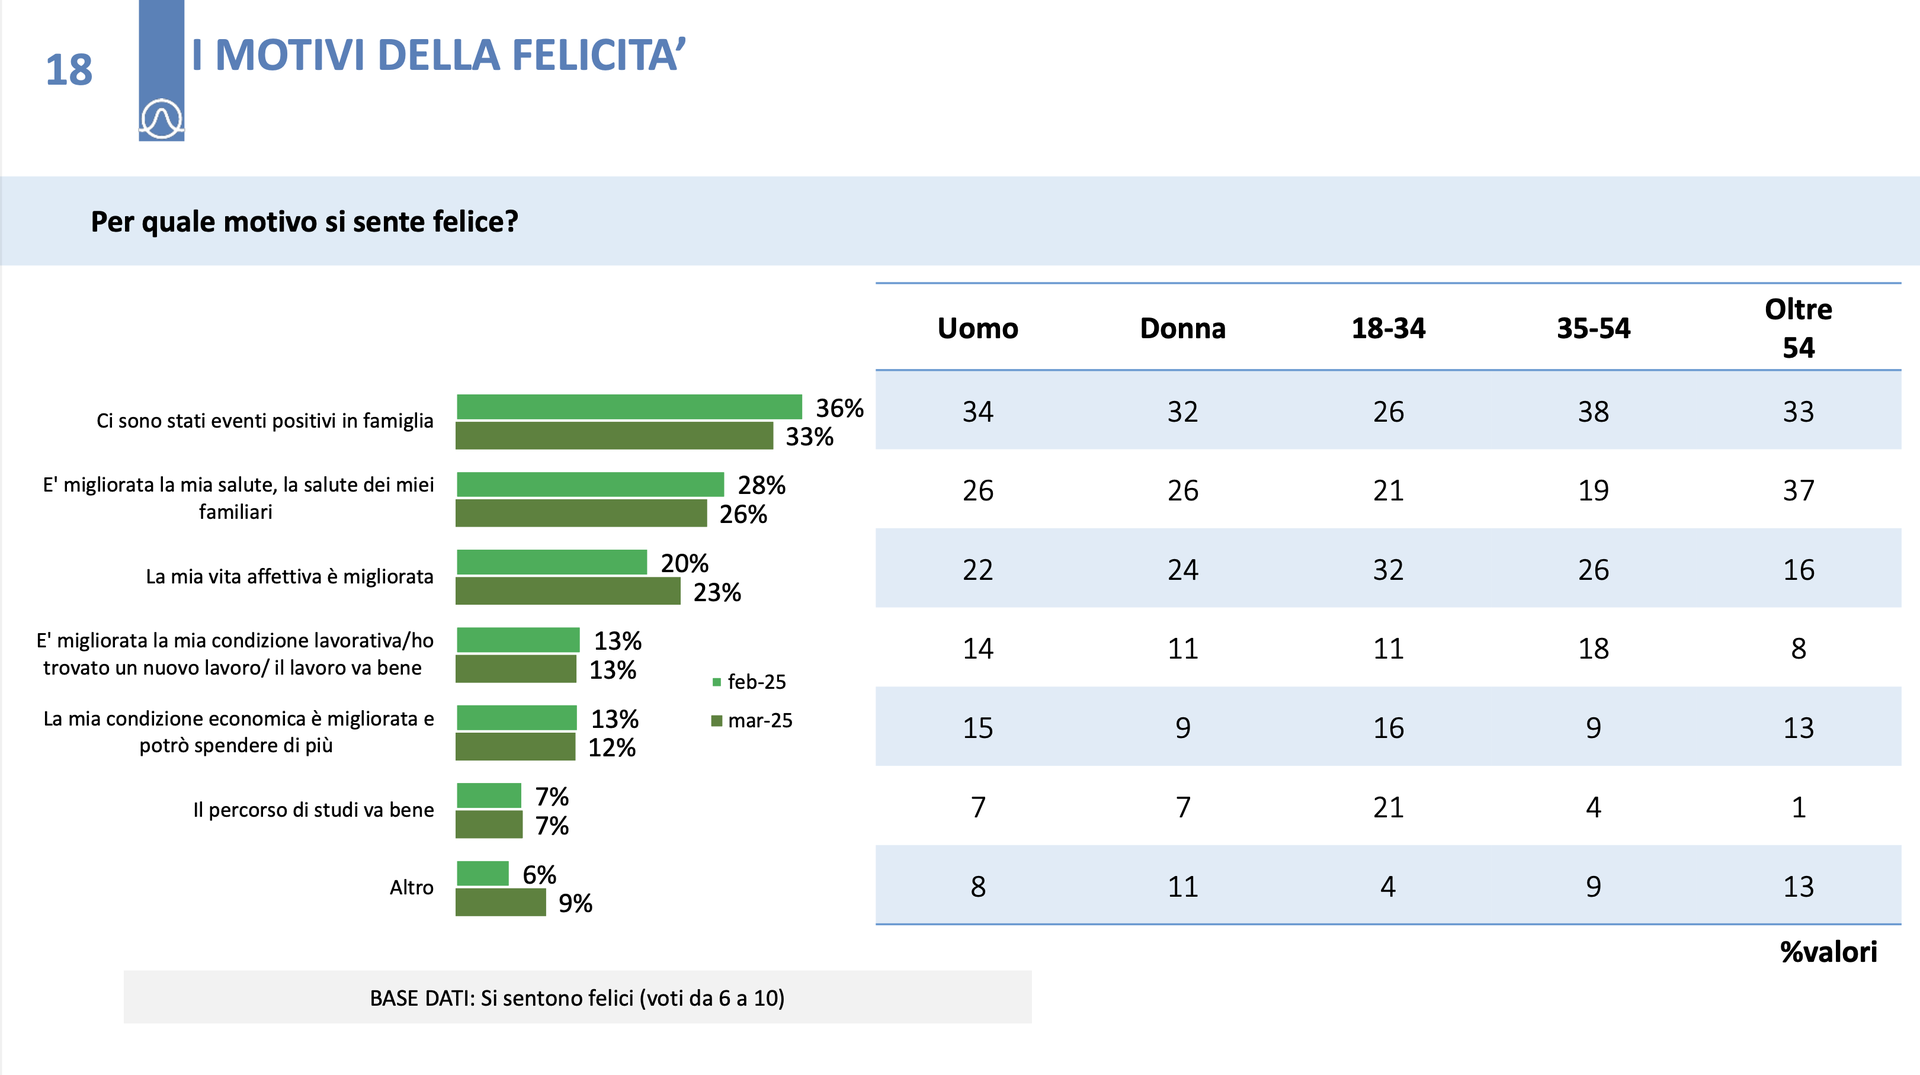Select the Altro 9% bar
The height and width of the screenshot is (1075, 1920).
pyautogui.click(x=501, y=903)
